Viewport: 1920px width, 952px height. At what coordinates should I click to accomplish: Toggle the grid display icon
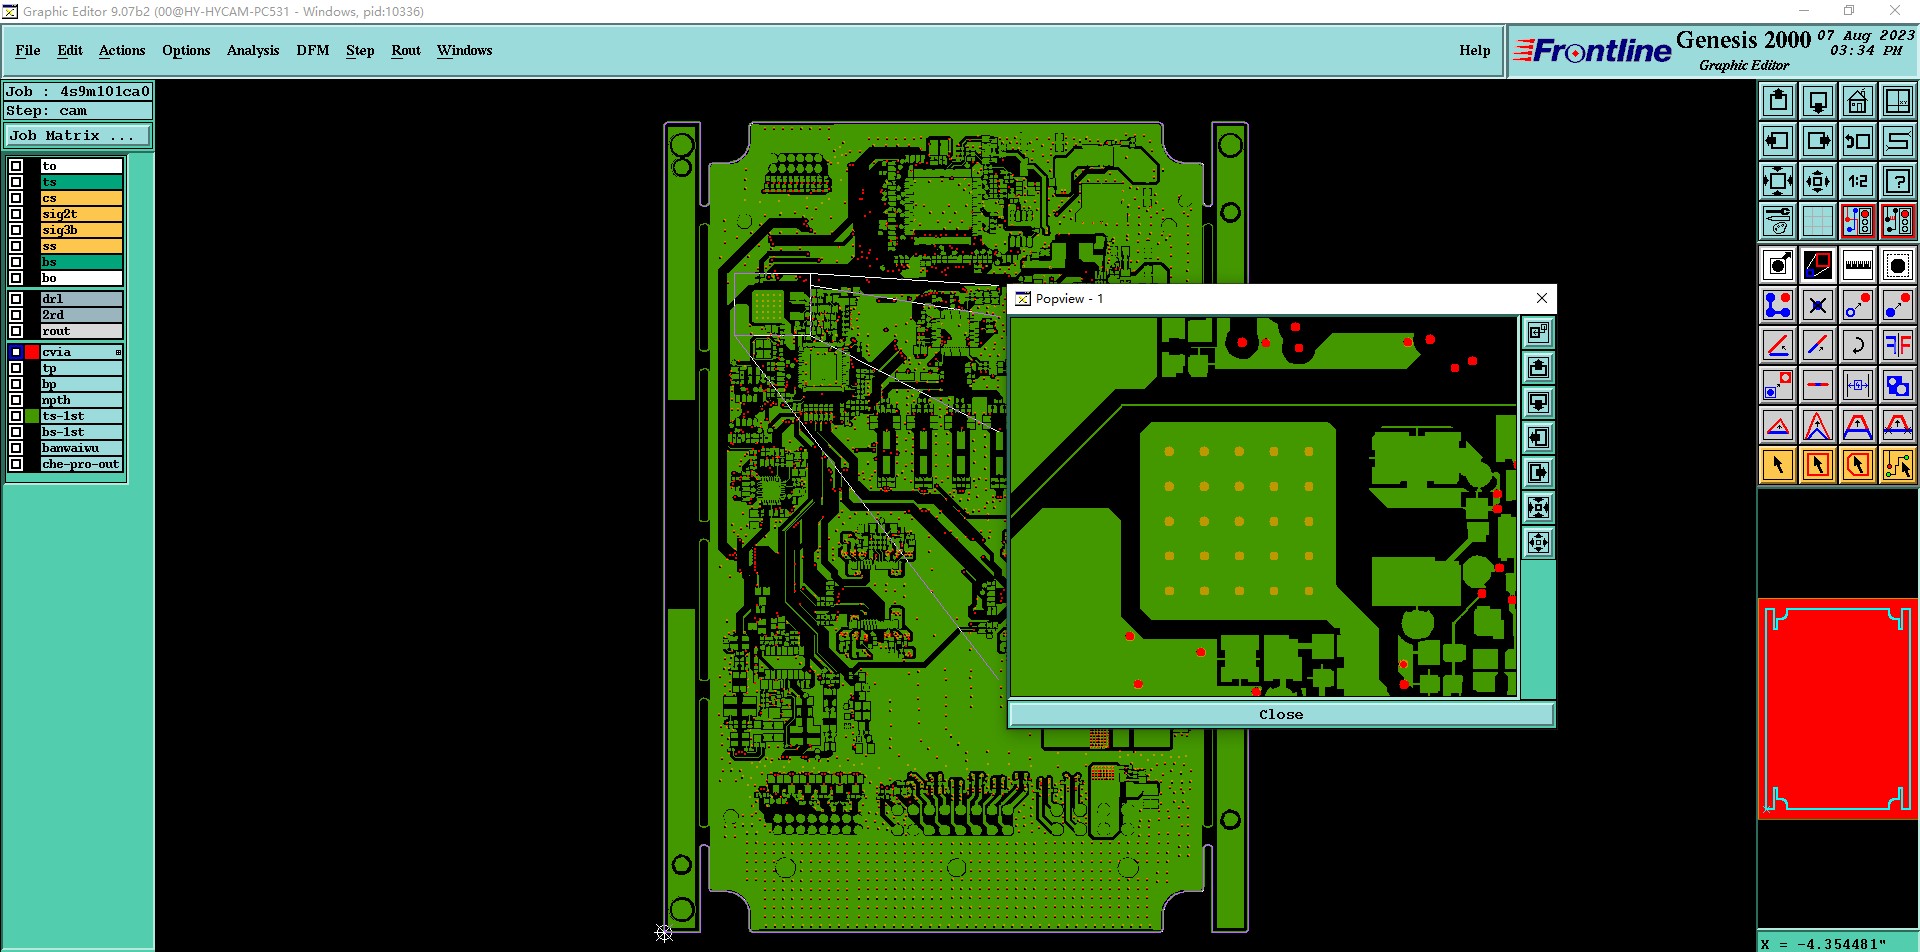(x=1817, y=221)
